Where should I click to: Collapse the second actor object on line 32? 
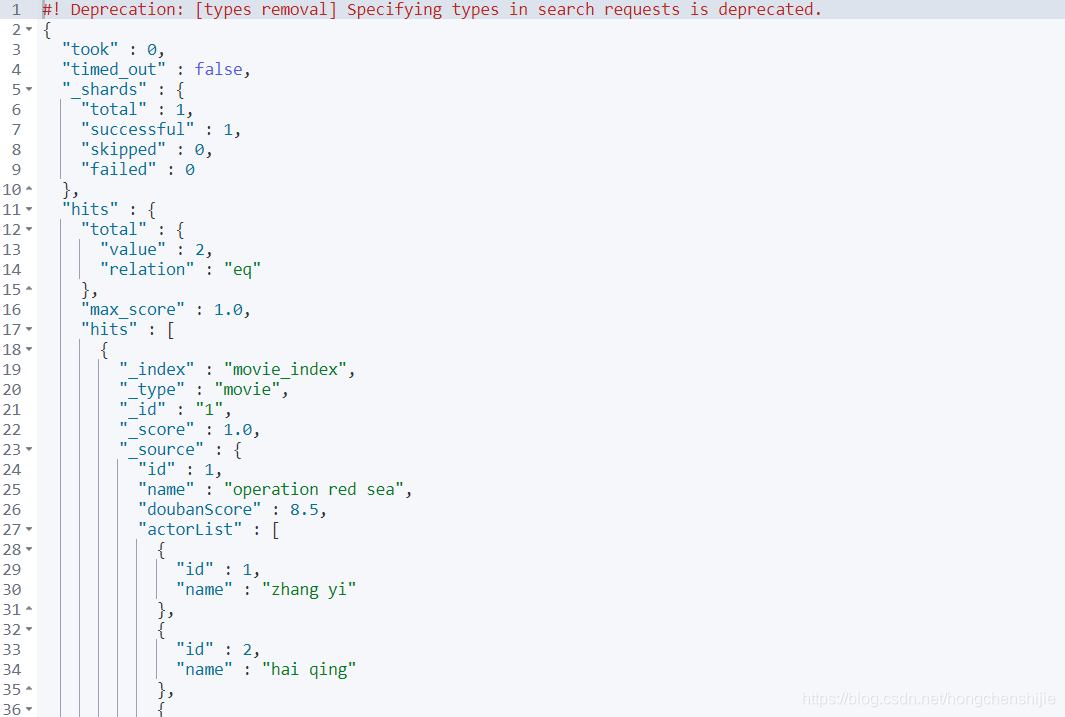(x=29, y=629)
